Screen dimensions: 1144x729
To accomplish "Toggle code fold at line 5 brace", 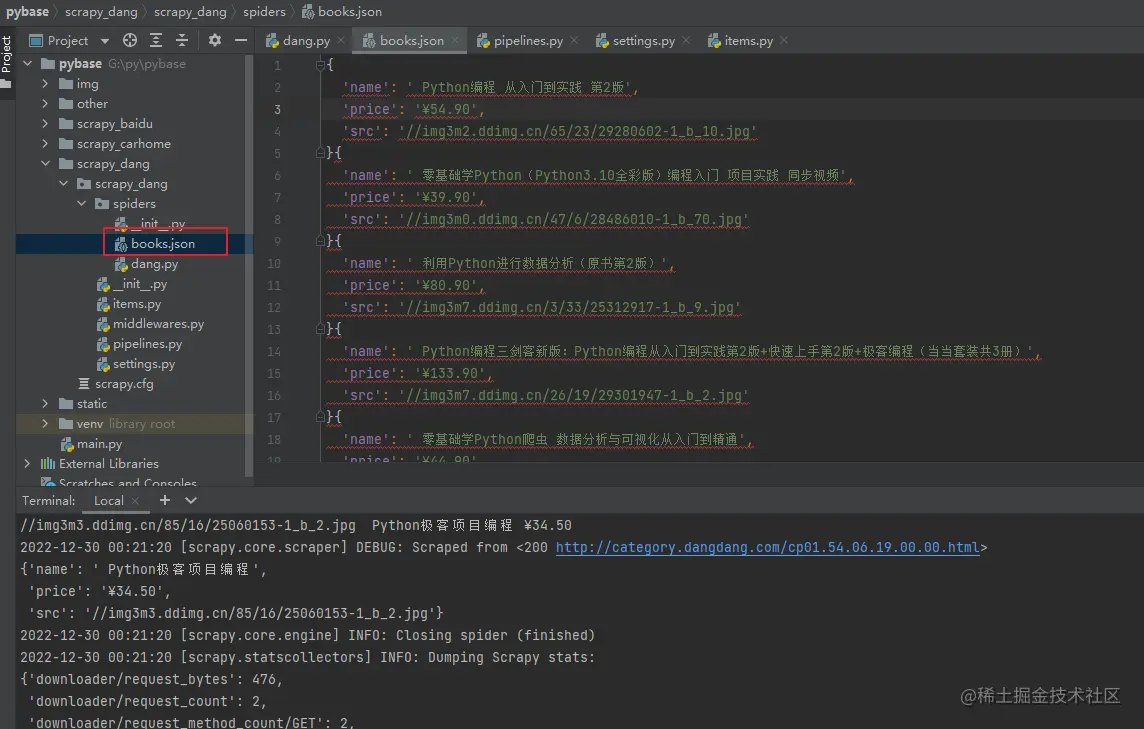I will (x=320, y=153).
